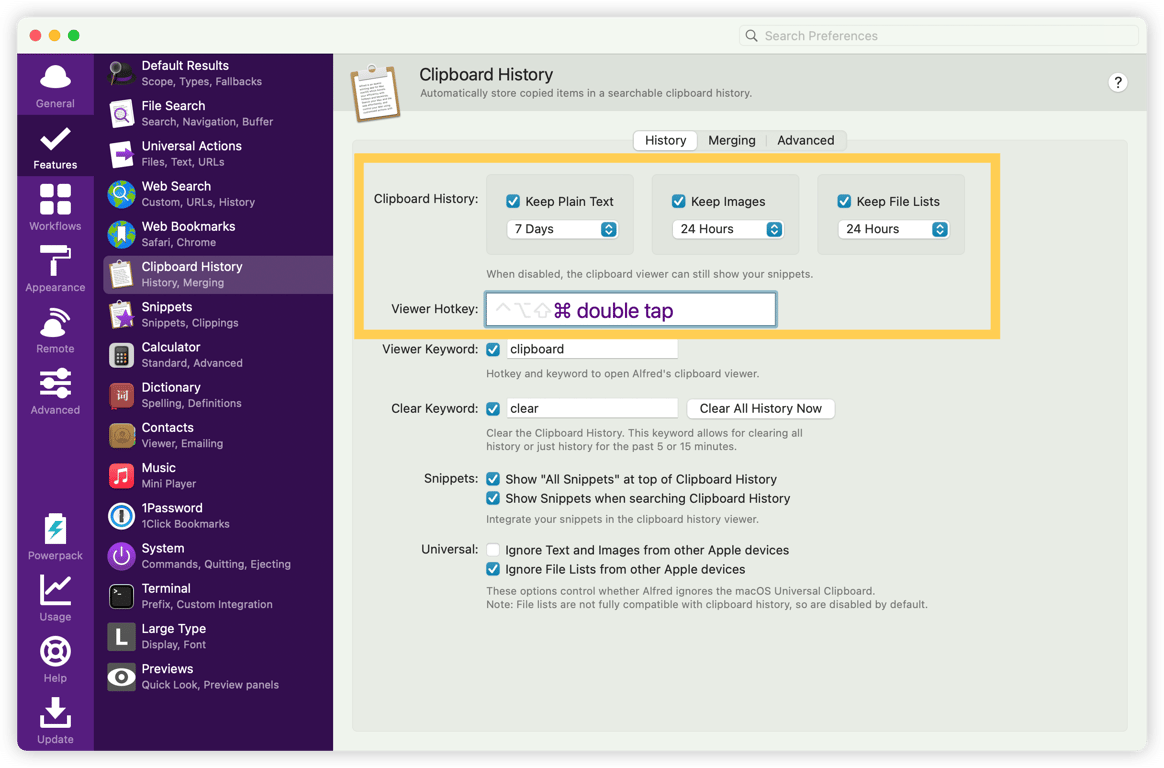Open the Workflows section

(x=56, y=207)
